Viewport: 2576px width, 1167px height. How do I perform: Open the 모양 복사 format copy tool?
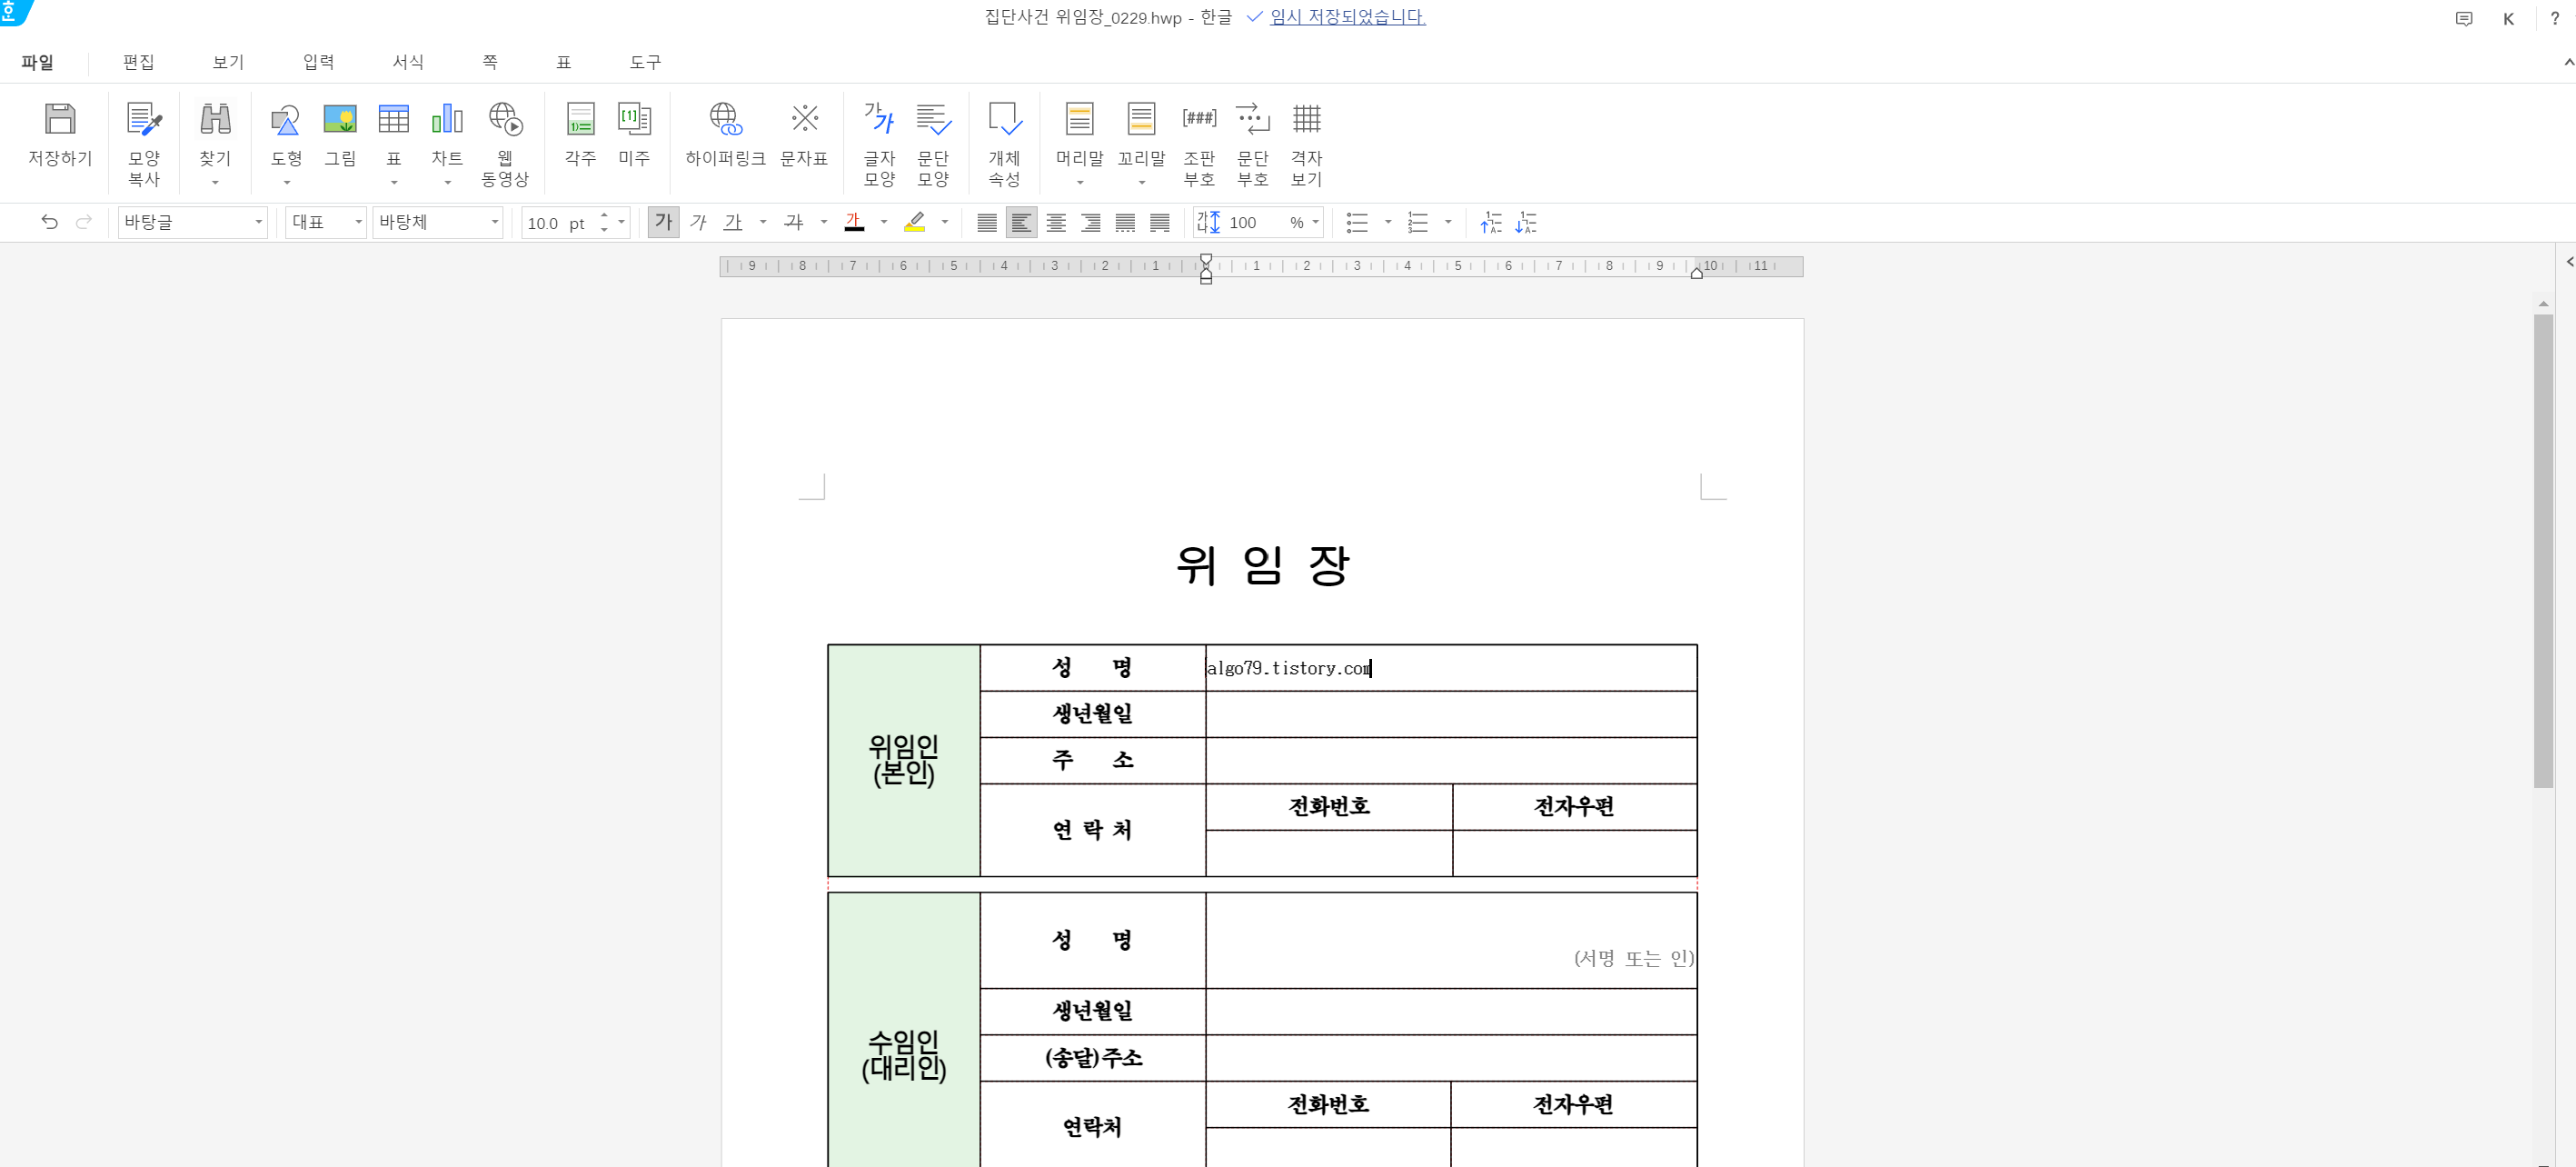point(144,120)
